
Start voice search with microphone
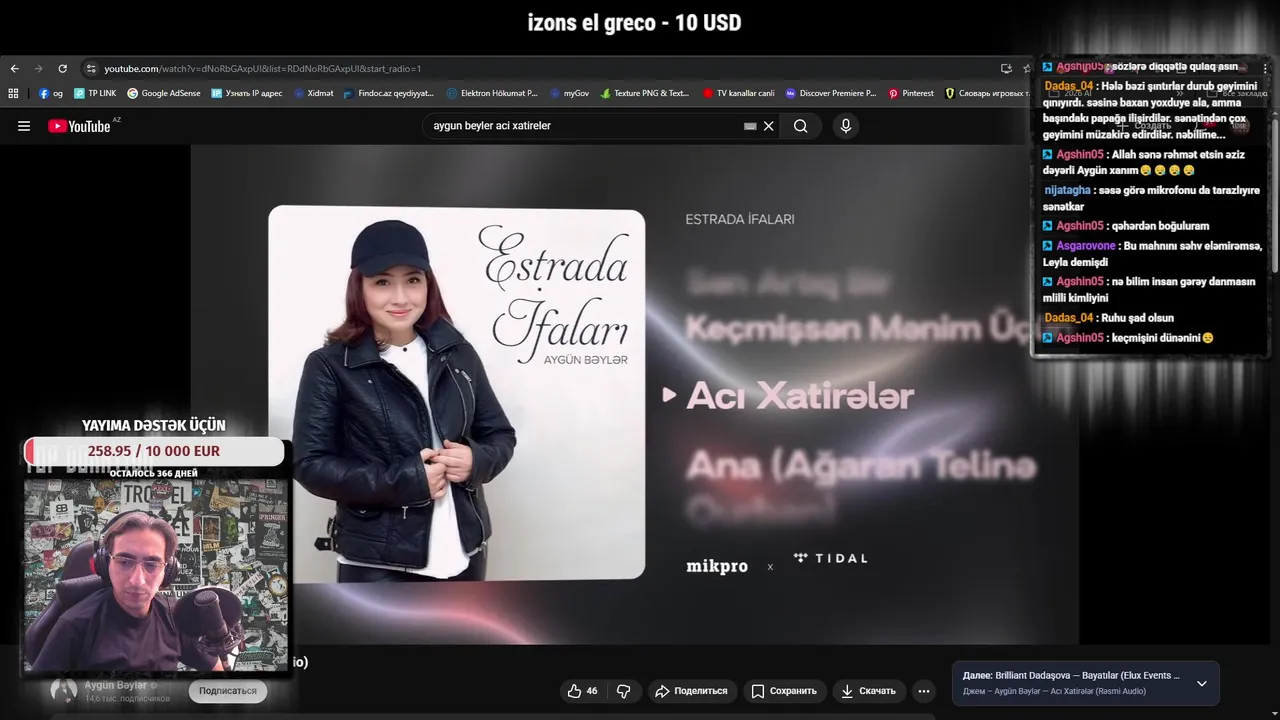[846, 126]
